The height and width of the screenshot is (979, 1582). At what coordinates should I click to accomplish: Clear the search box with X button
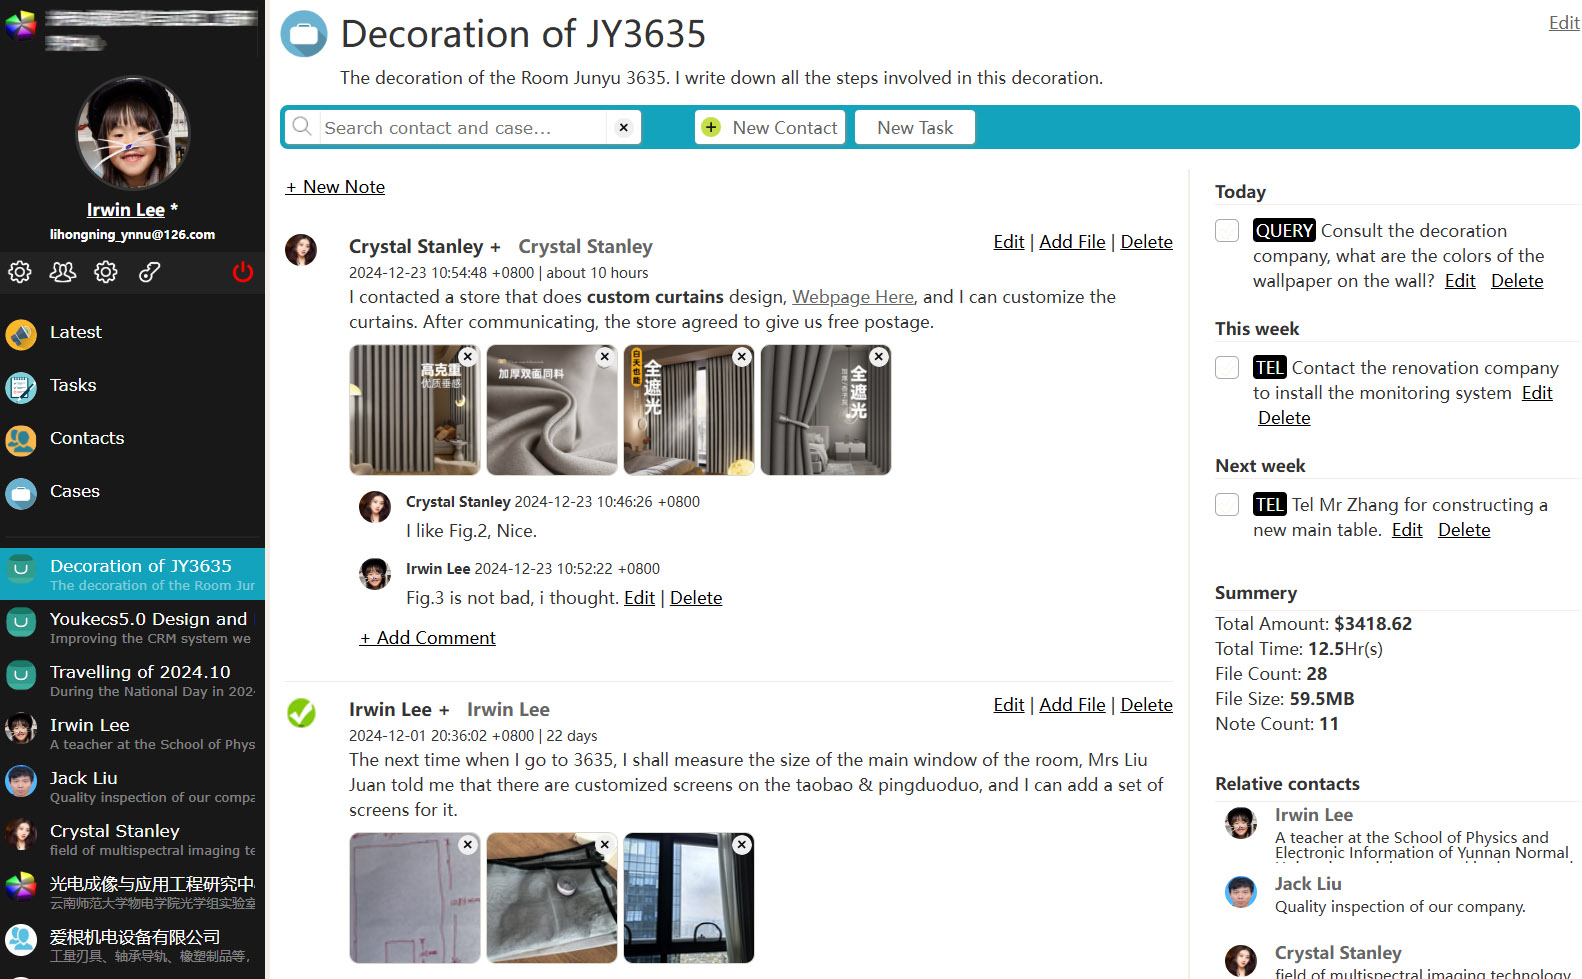(x=623, y=128)
